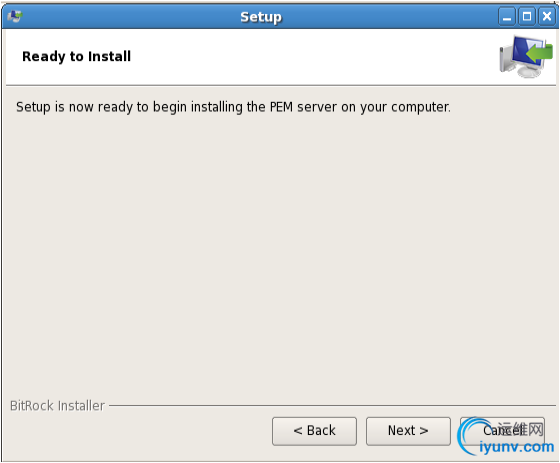The image size is (560, 463).
Task: Click the green arrow on installer graphic
Action: pyautogui.click(x=539, y=53)
